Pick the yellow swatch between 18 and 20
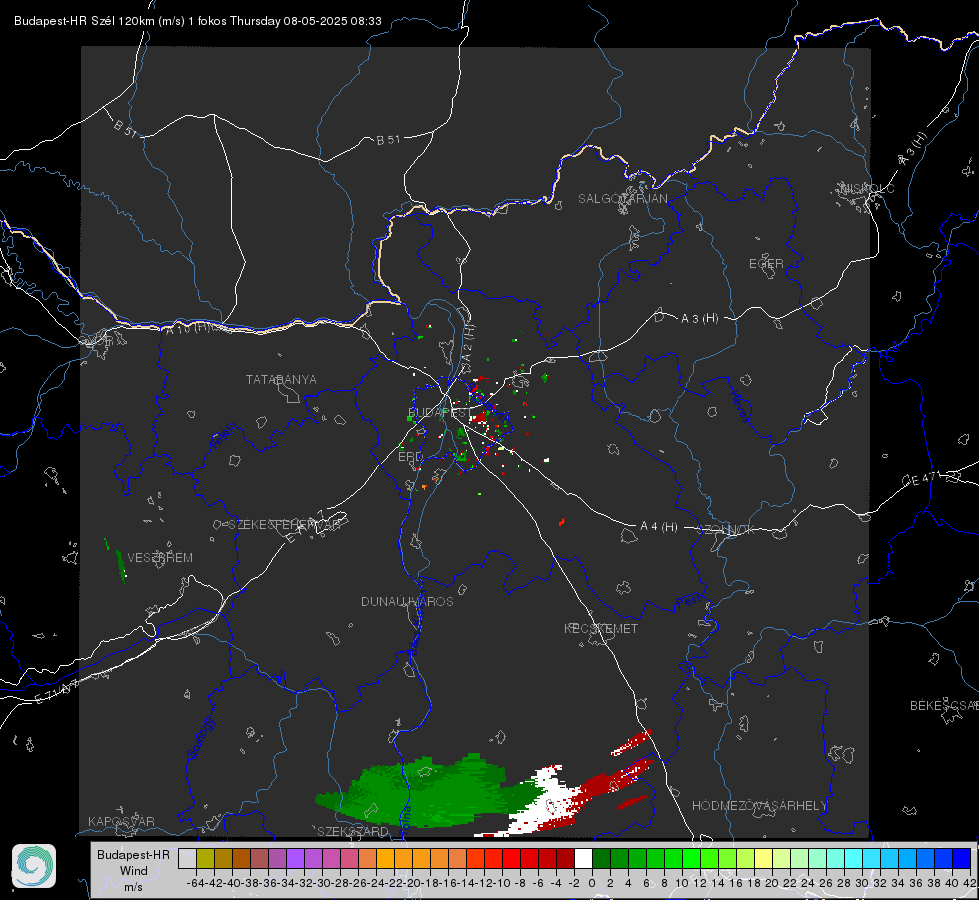 [x=763, y=858]
